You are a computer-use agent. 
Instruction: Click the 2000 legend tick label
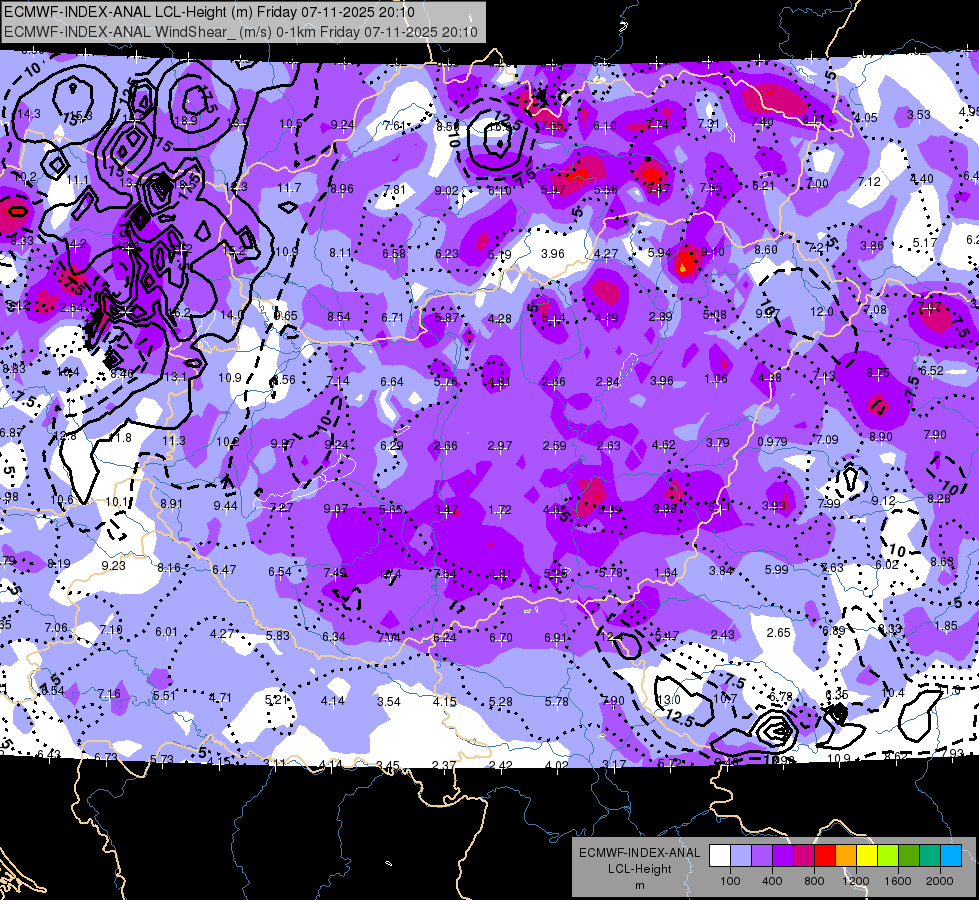click(940, 881)
